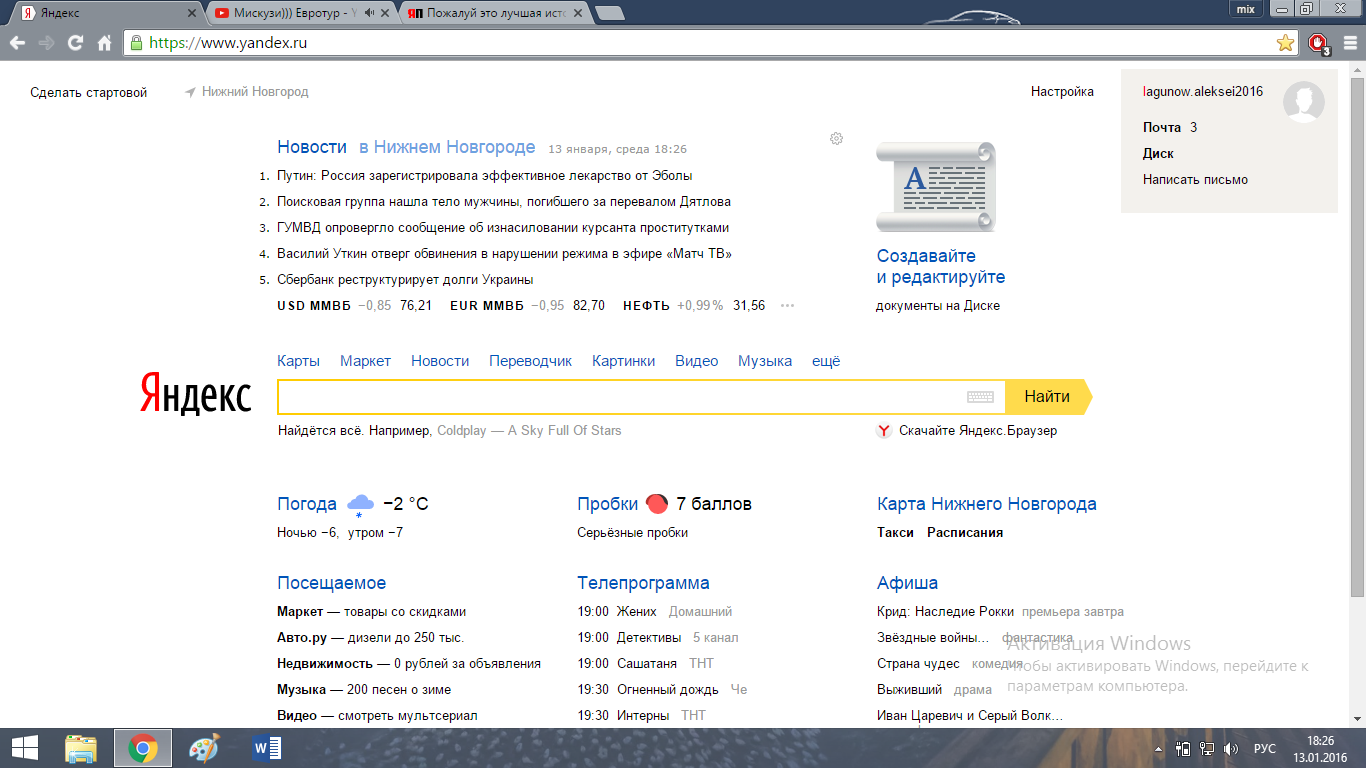Image resolution: width=1366 pixels, height=768 pixels.
Task: Reload the page with refresh icon
Action: click(x=75, y=43)
